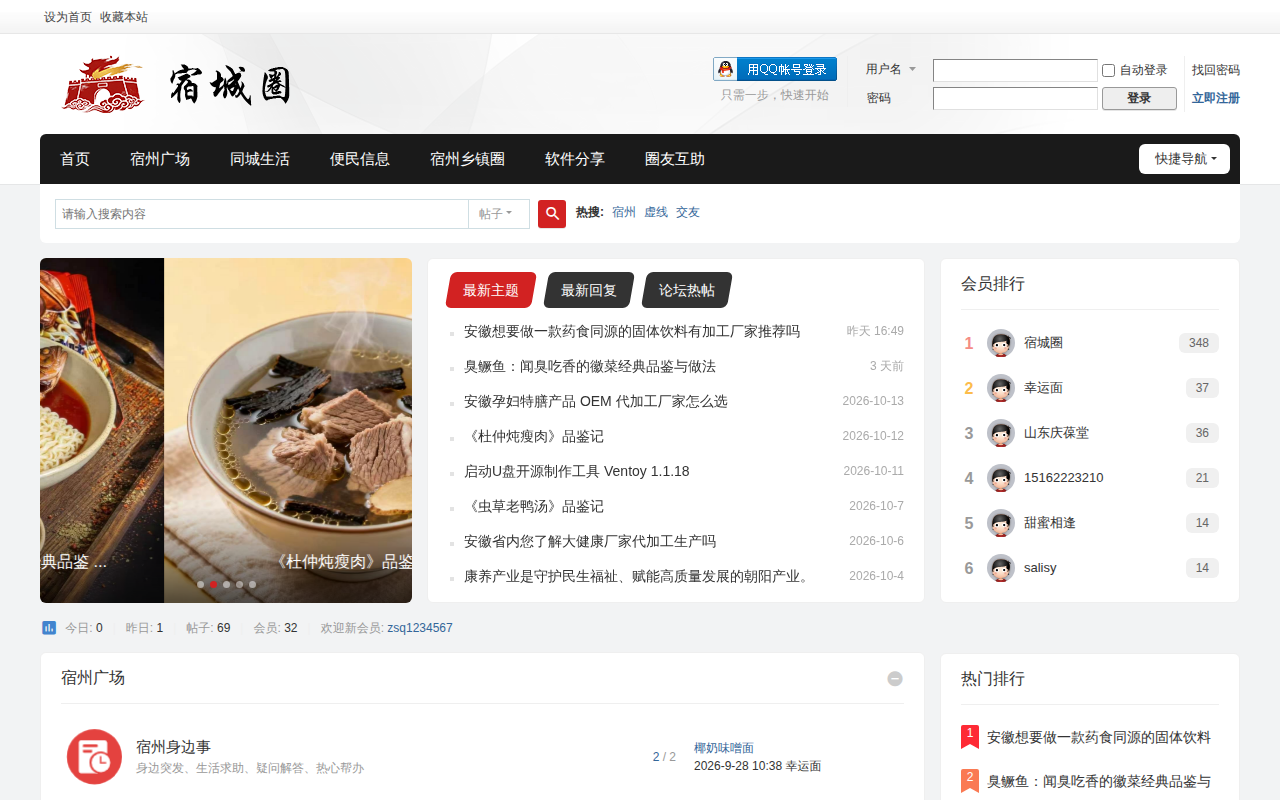1280x800 pixels.
Task: Select the 首页 nav menu item
Action: point(75,159)
